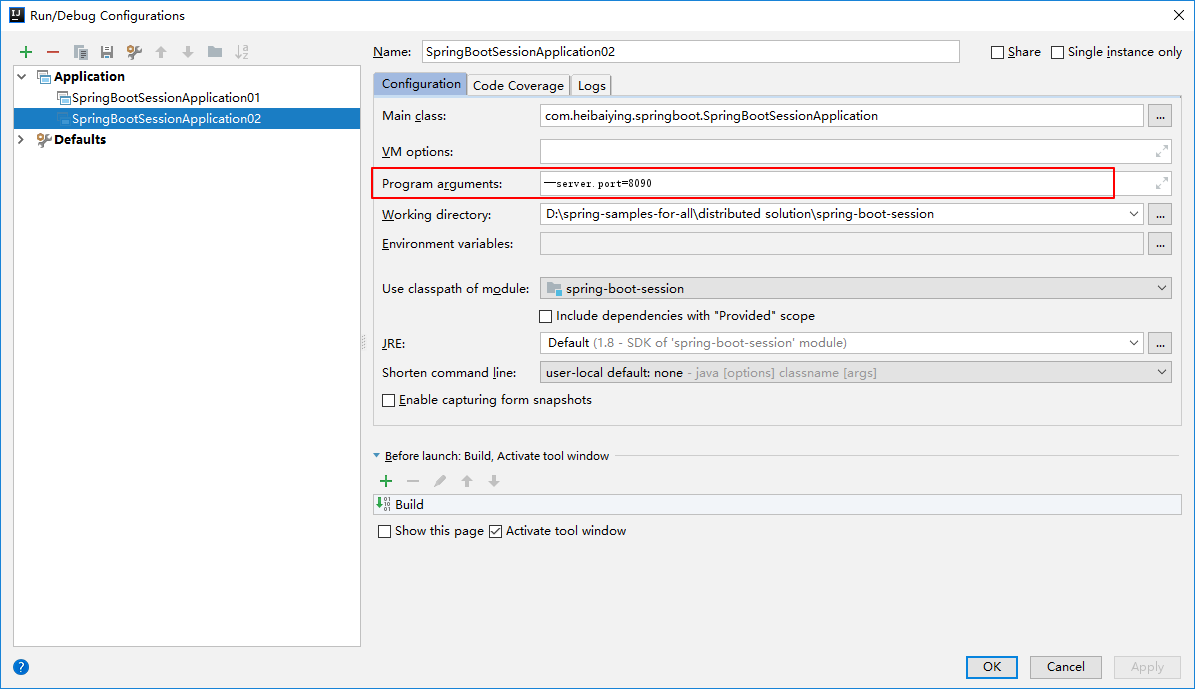Click the add before launch task icon

point(386,481)
